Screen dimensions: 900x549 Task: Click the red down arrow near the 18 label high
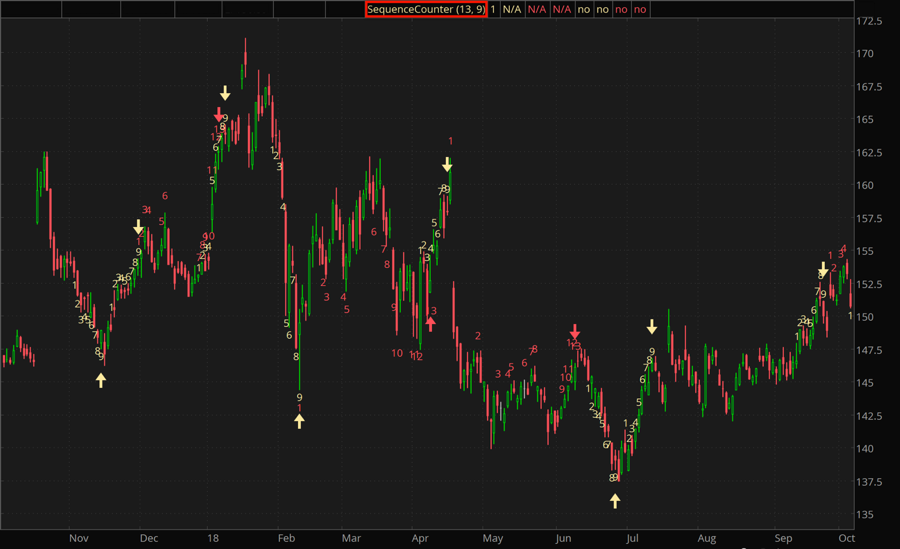219,113
